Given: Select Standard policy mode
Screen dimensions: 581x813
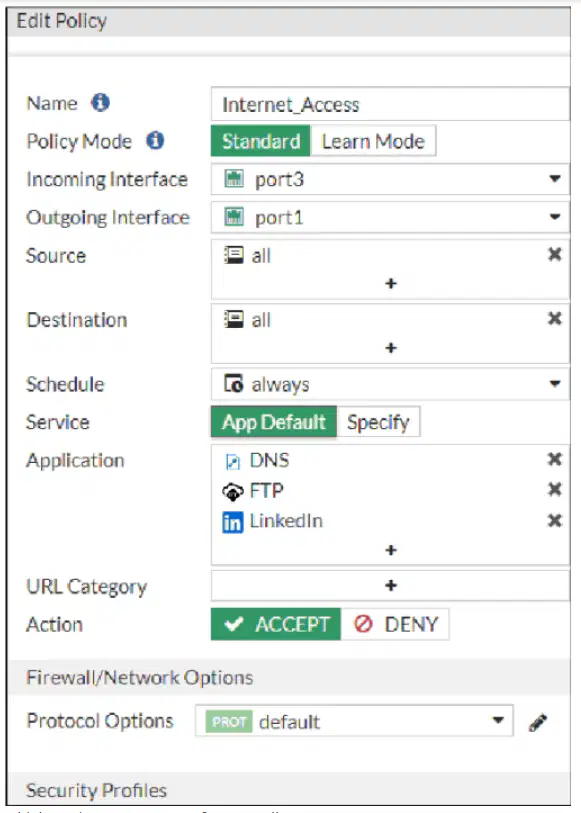Looking at the screenshot, I should tap(261, 141).
